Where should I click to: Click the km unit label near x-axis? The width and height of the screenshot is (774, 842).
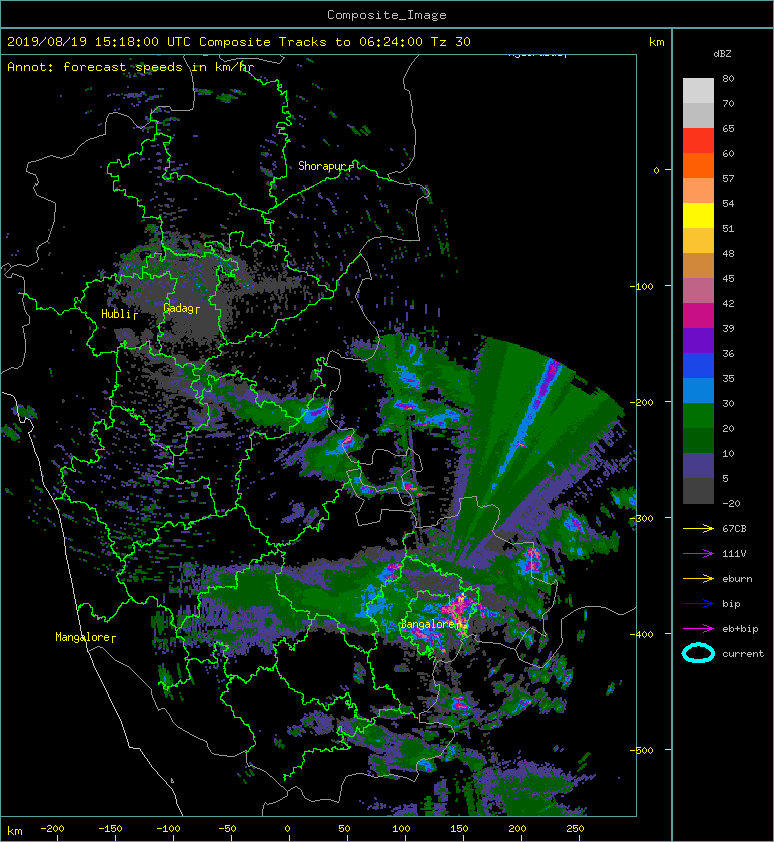[x=15, y=831]
